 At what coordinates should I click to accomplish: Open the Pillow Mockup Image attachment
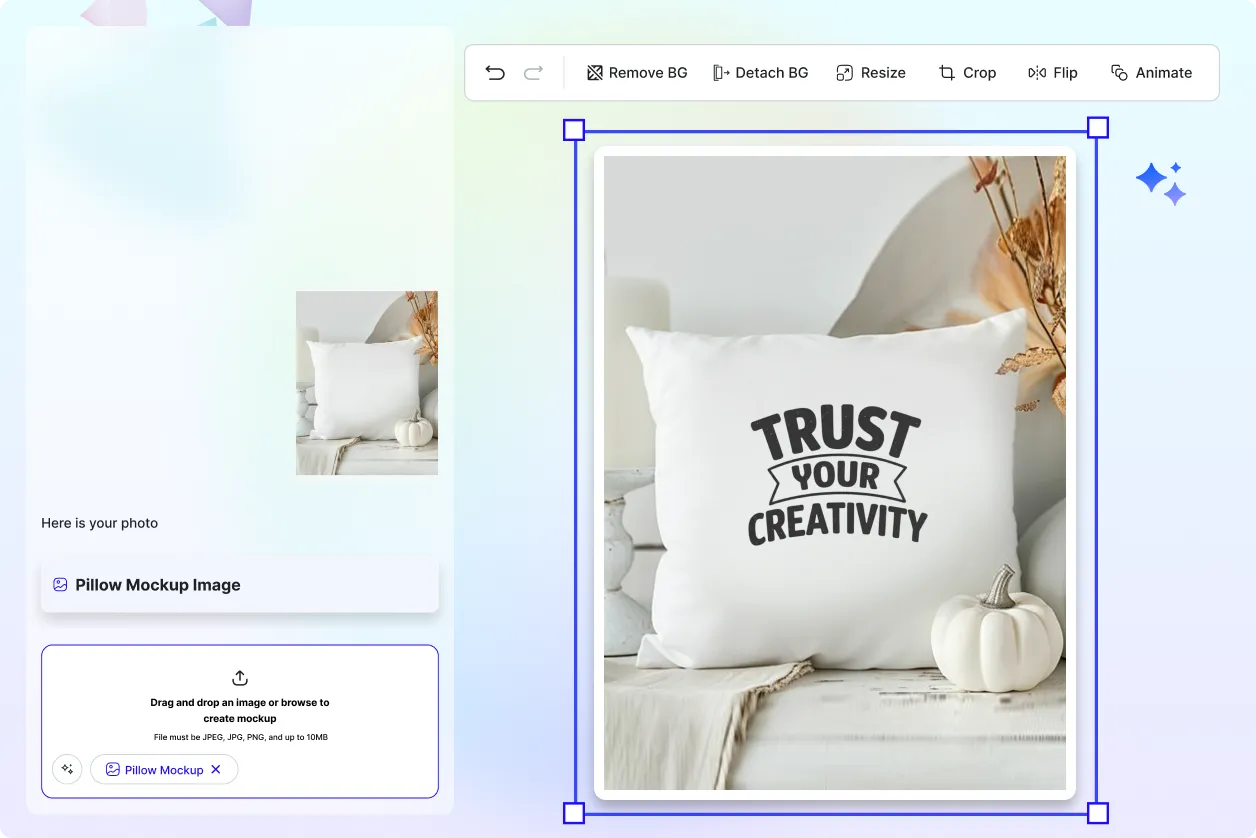(x=240, y=584)
